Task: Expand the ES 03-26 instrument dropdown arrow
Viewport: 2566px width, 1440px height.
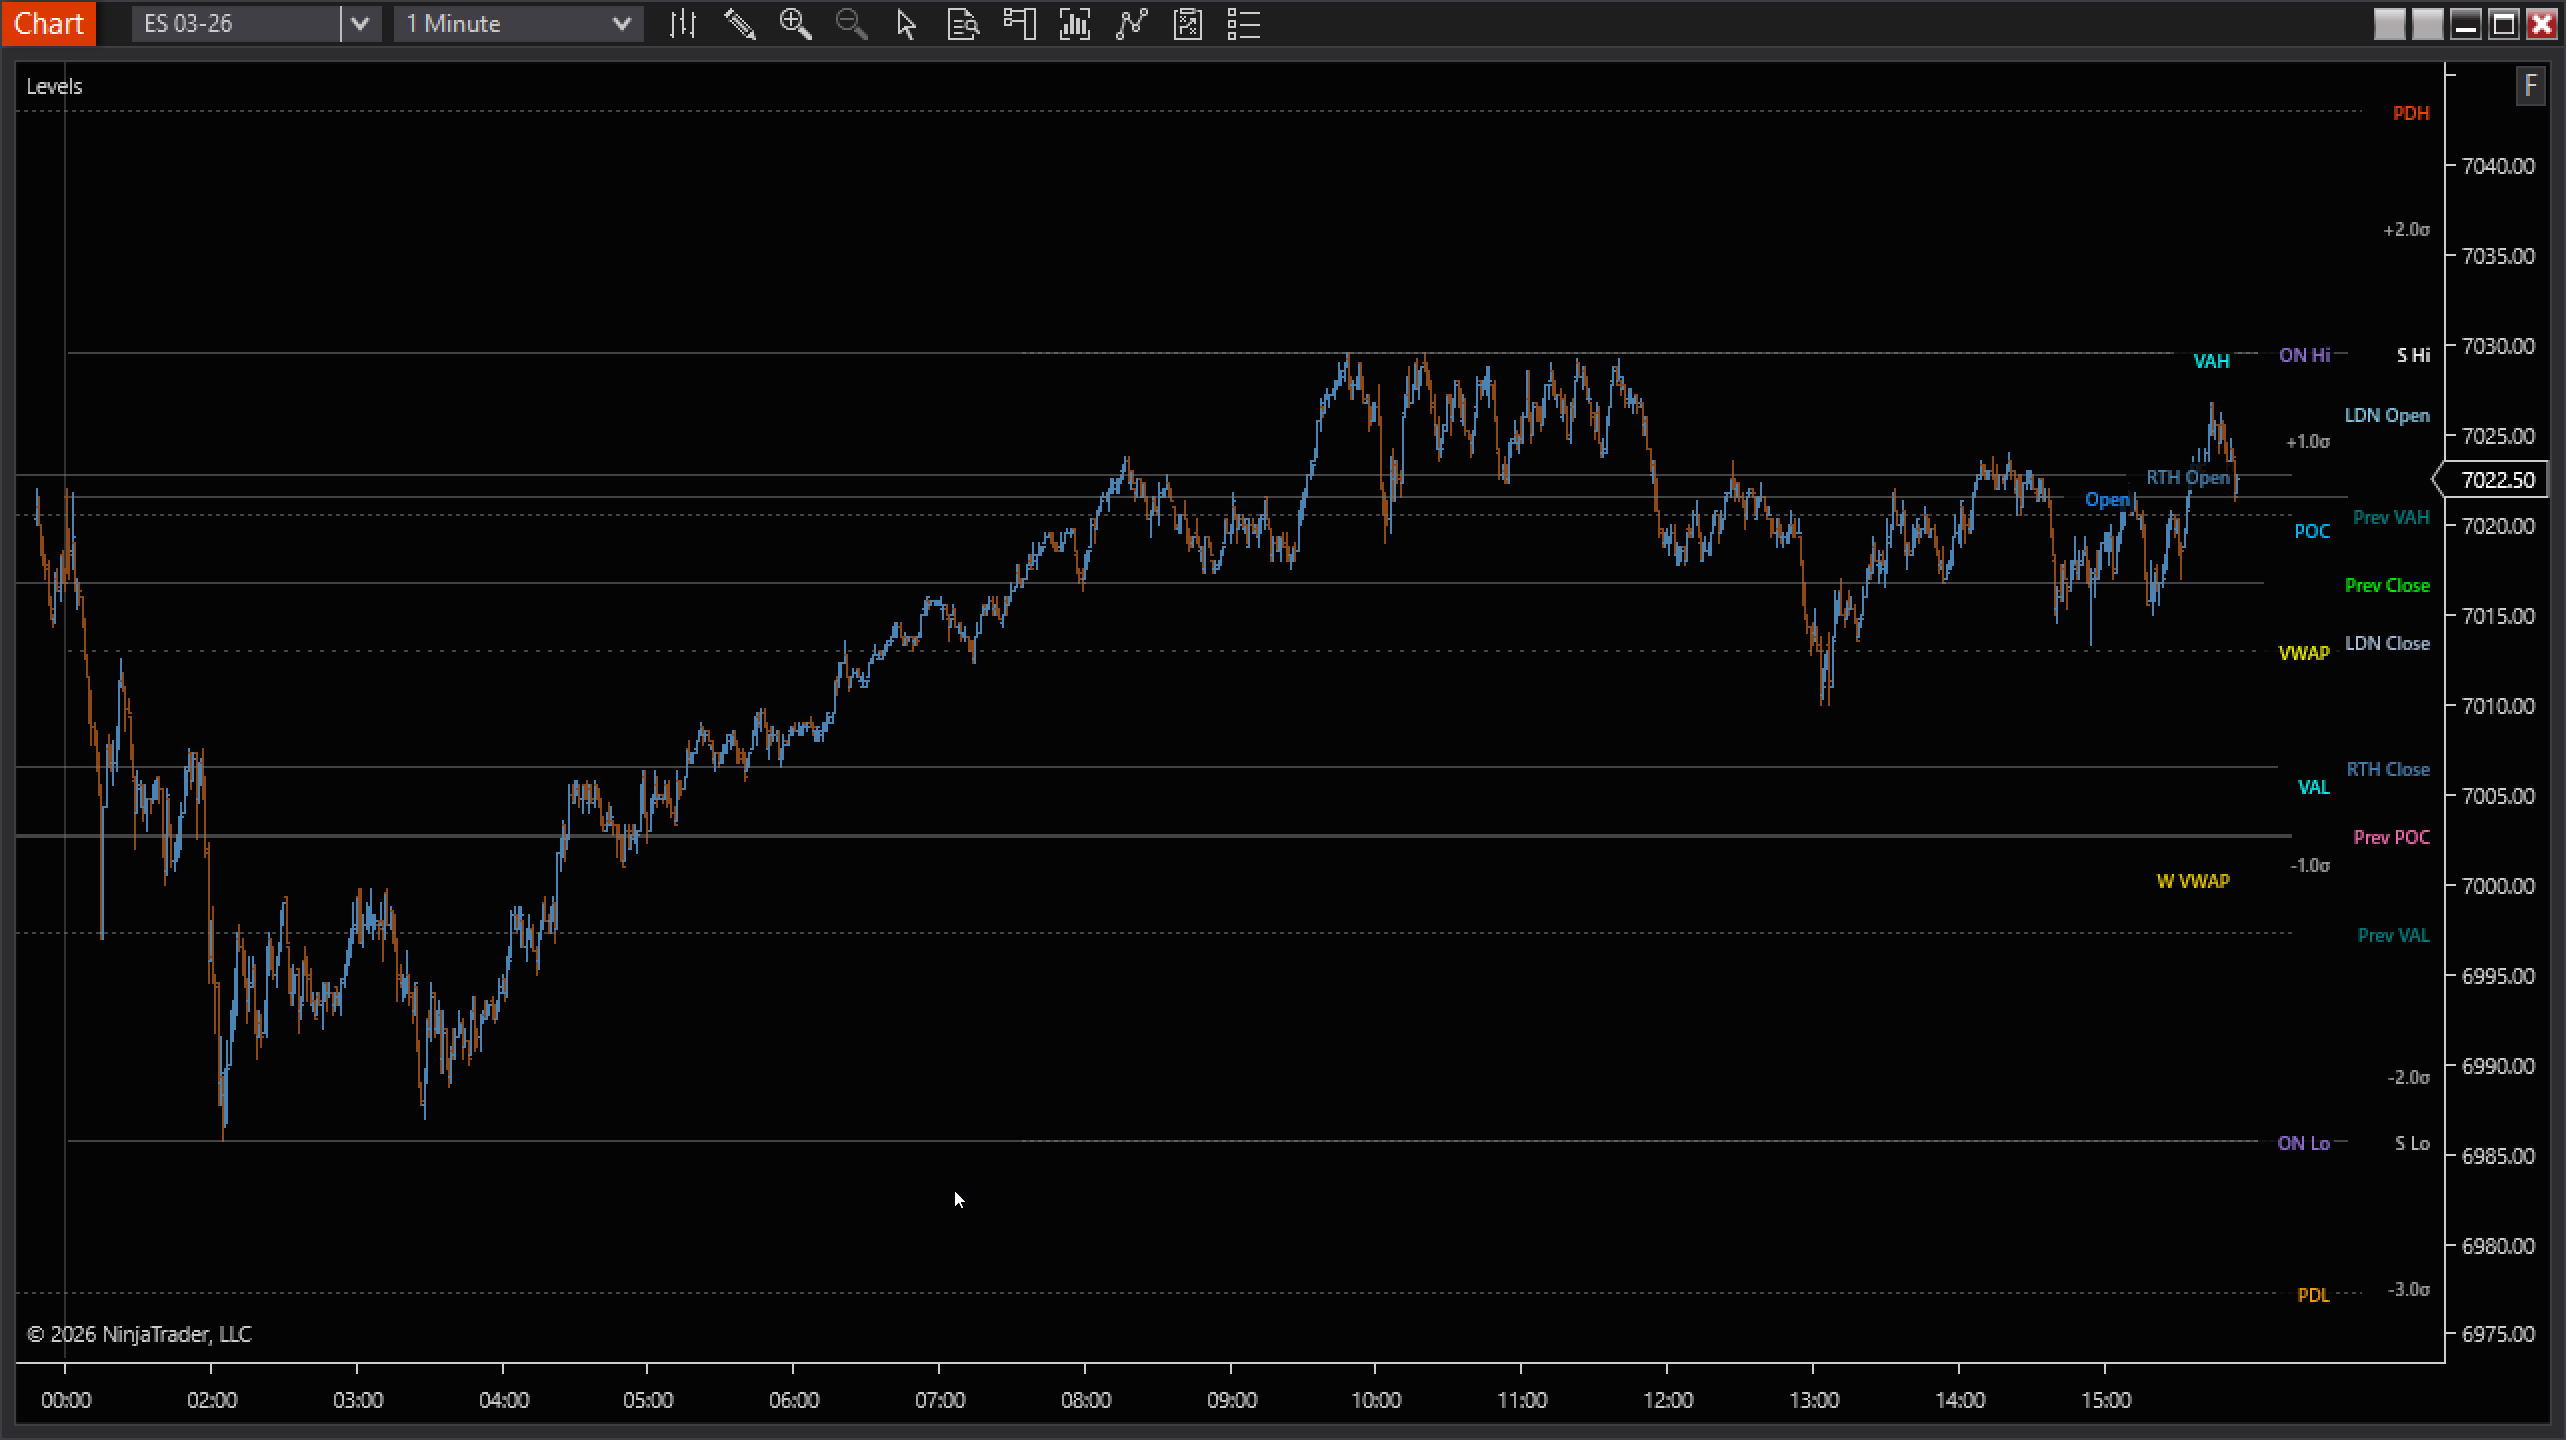Action: pos(361,24)
